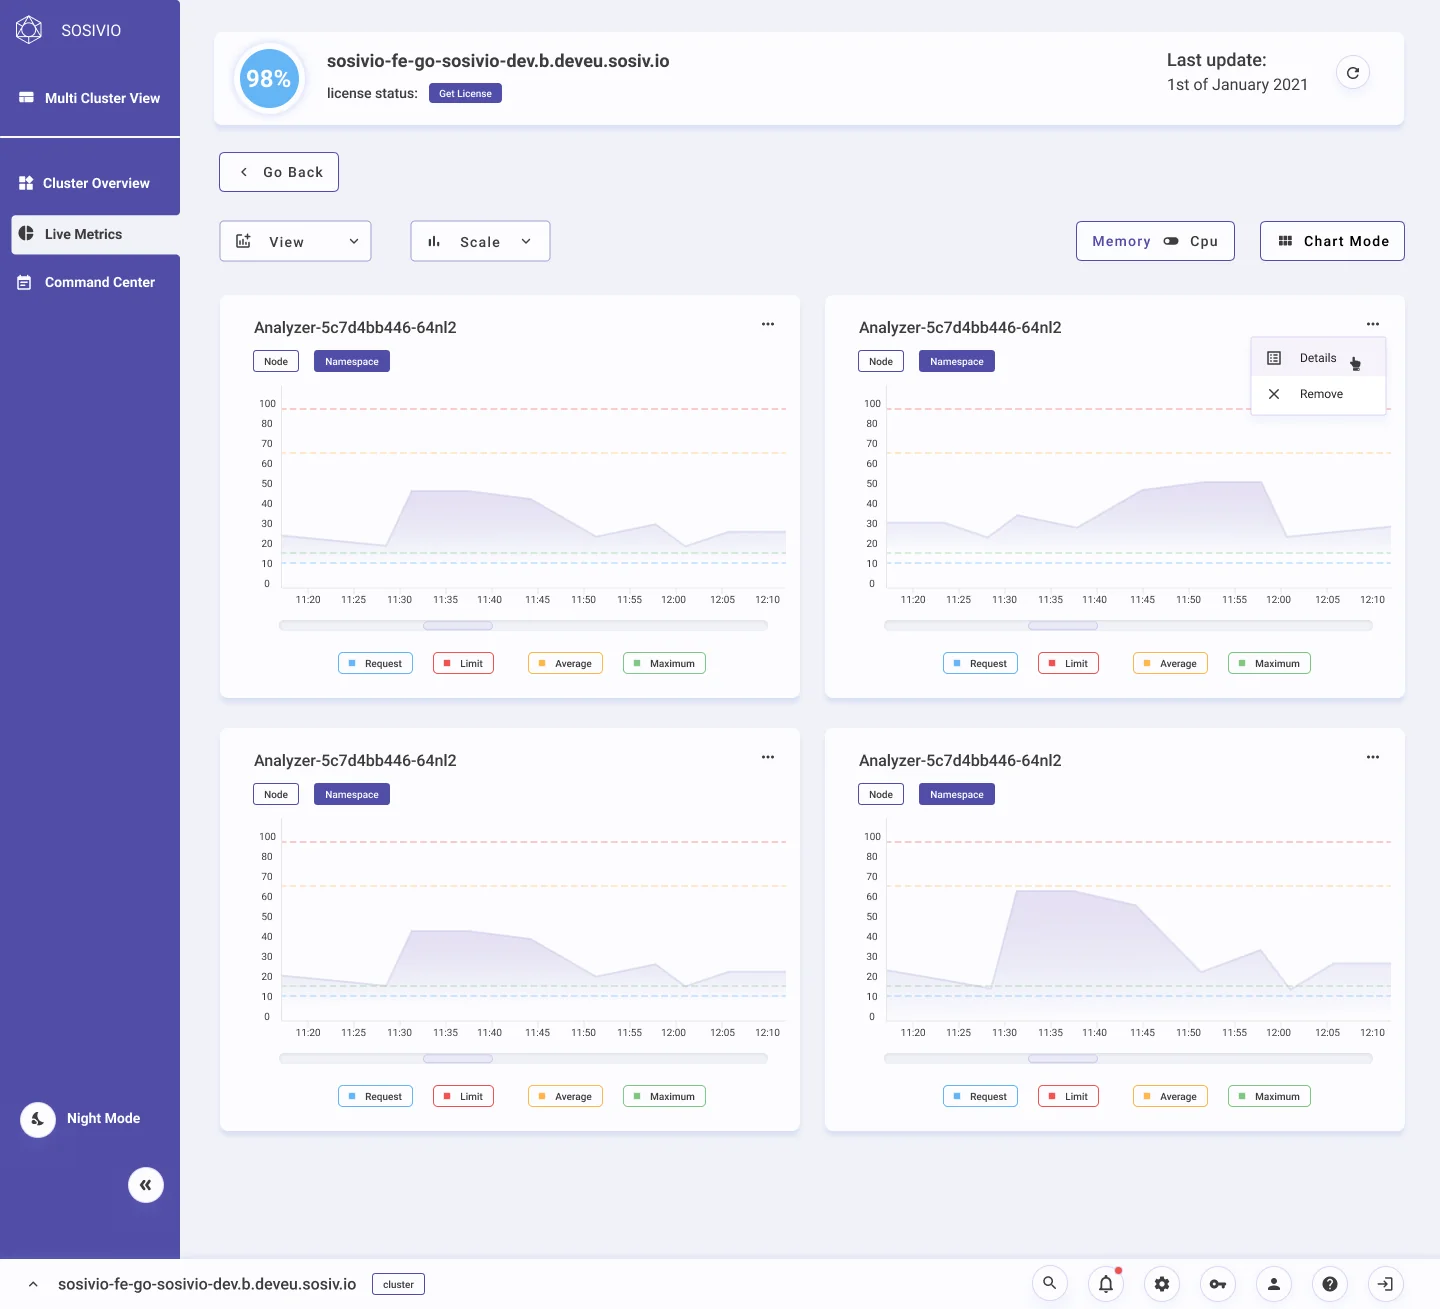Choose Details from the chart menu

click(x=1318, y=358)
